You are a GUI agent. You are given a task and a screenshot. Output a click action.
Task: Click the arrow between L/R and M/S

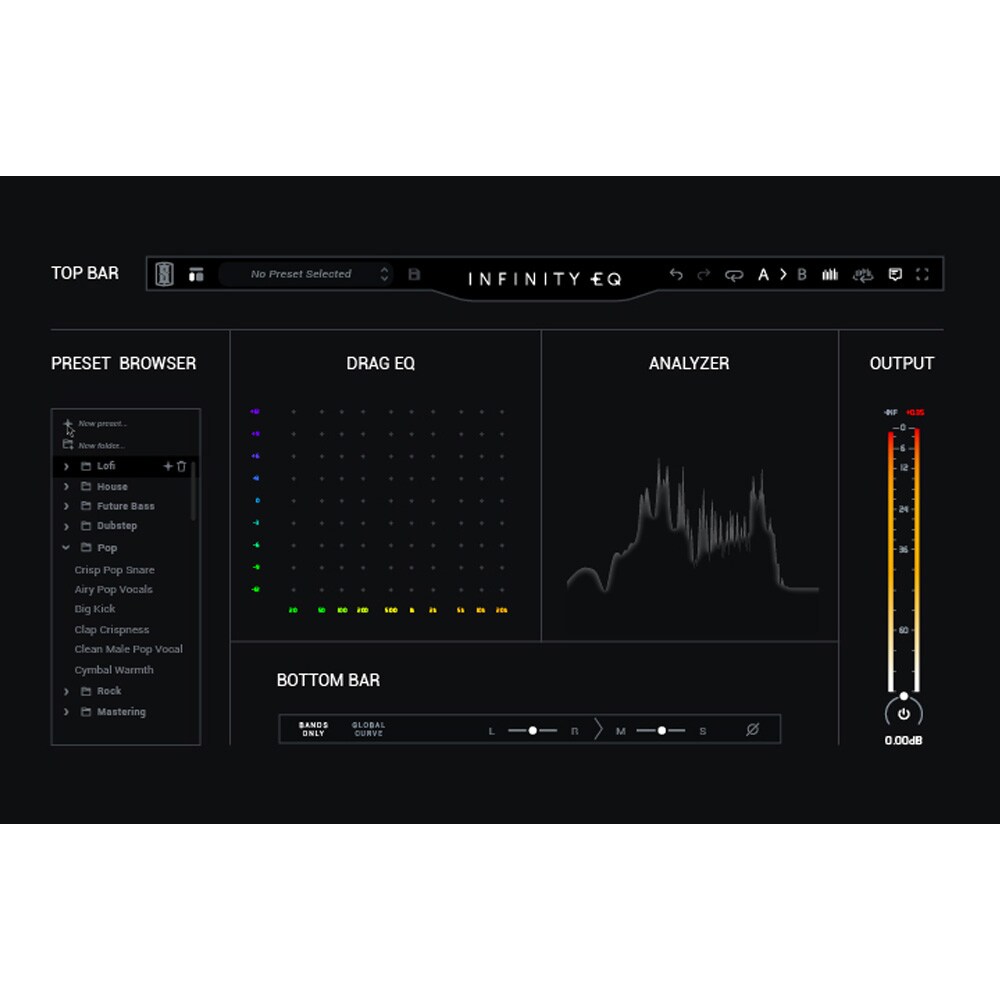[598, 730]
